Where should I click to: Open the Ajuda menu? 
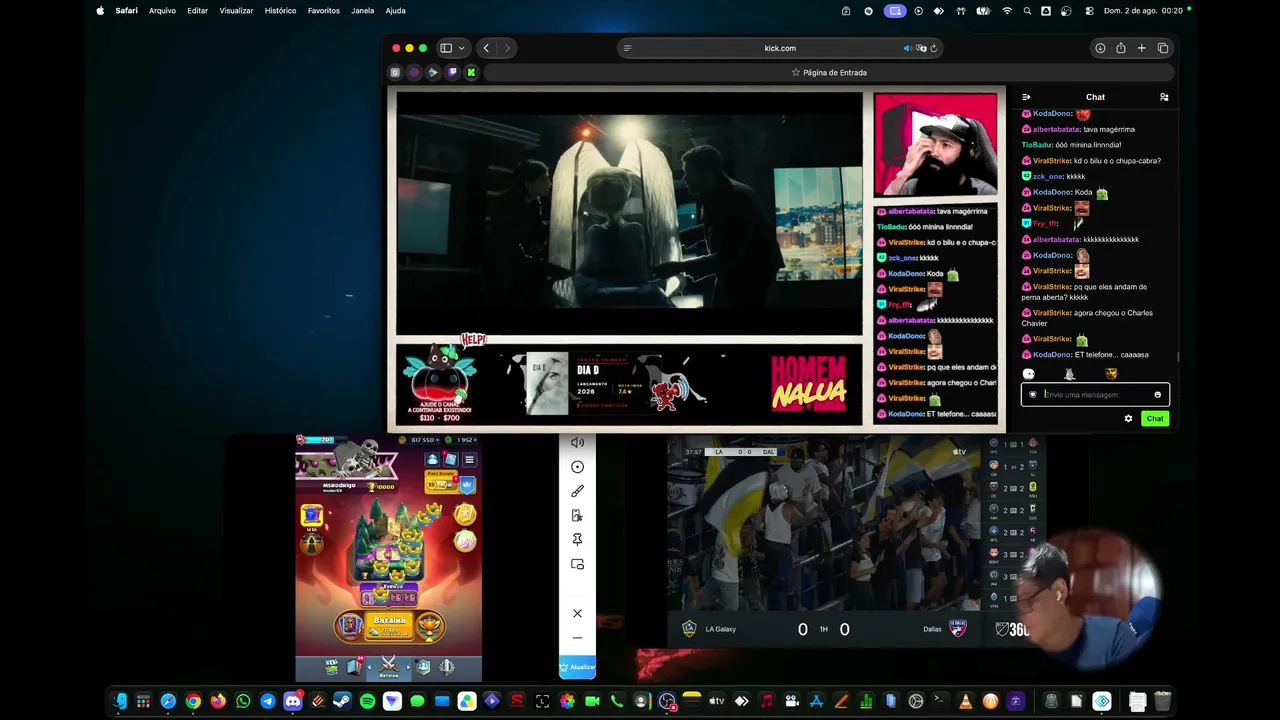(395, 11)
